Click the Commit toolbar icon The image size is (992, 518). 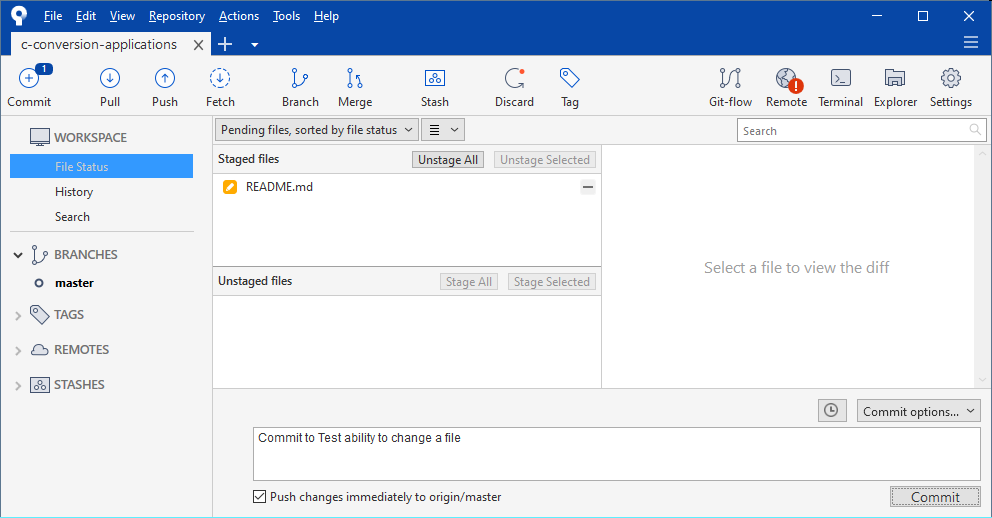click(29, 78)
